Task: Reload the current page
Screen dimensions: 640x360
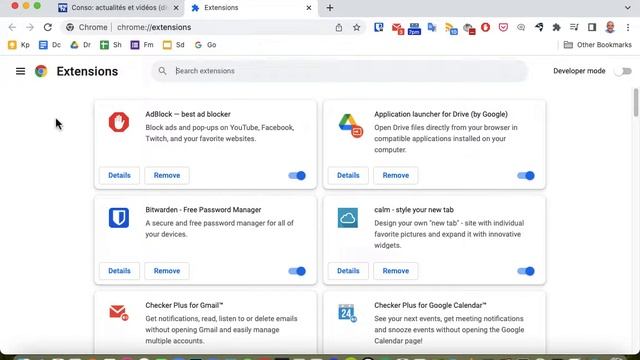Action: [48, 27]
